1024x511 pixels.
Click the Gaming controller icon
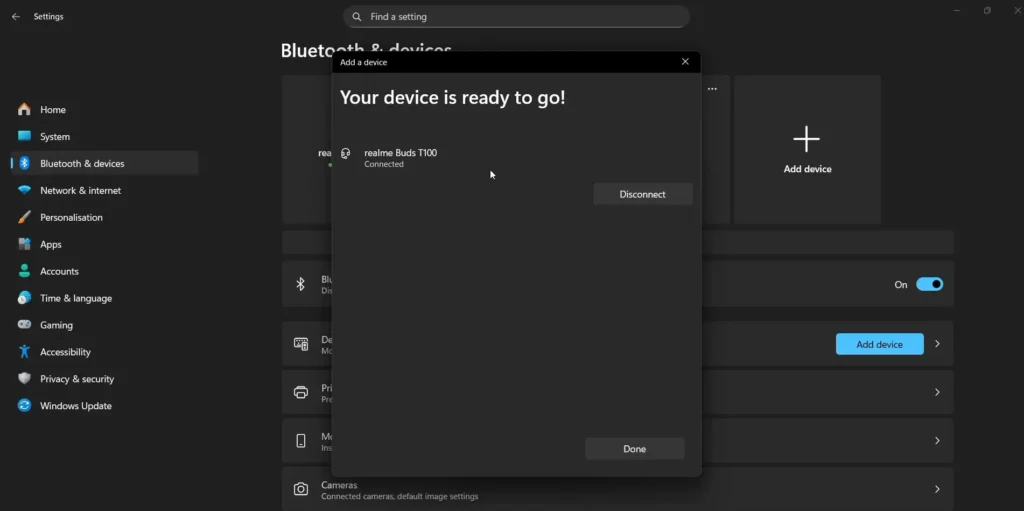pos(24,325)
